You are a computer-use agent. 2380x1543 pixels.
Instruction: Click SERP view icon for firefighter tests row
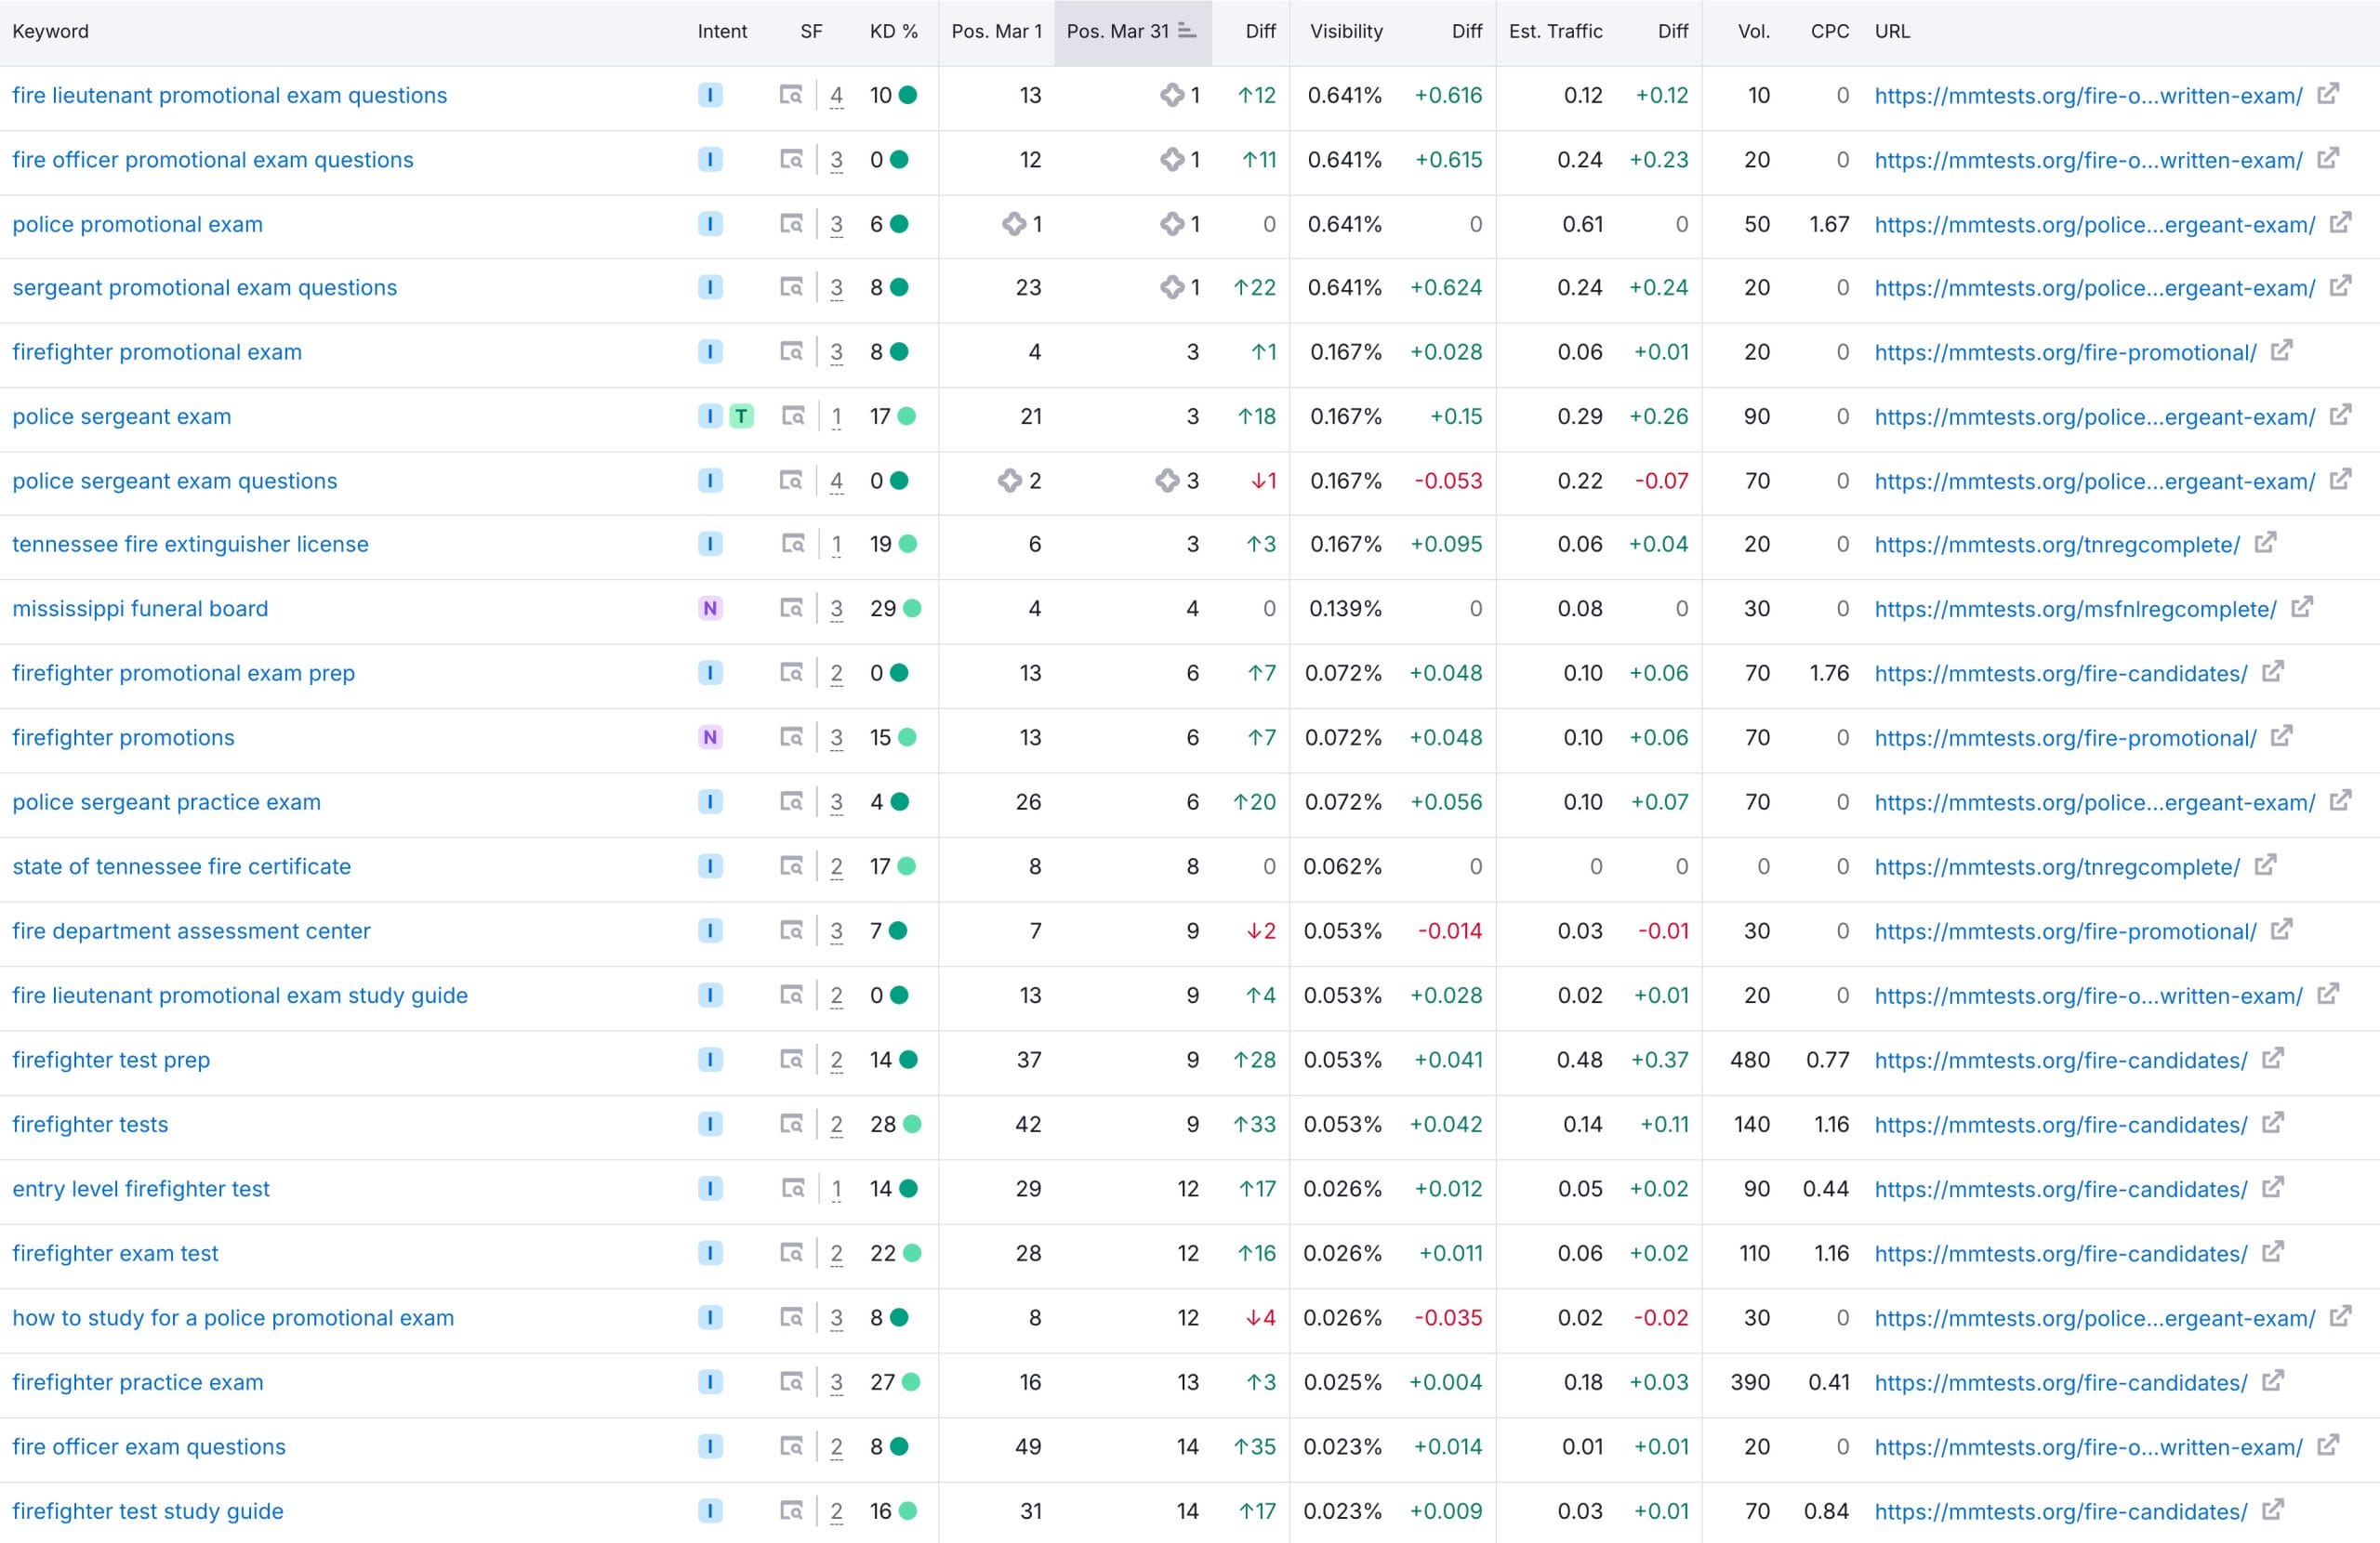[790, 1124]
